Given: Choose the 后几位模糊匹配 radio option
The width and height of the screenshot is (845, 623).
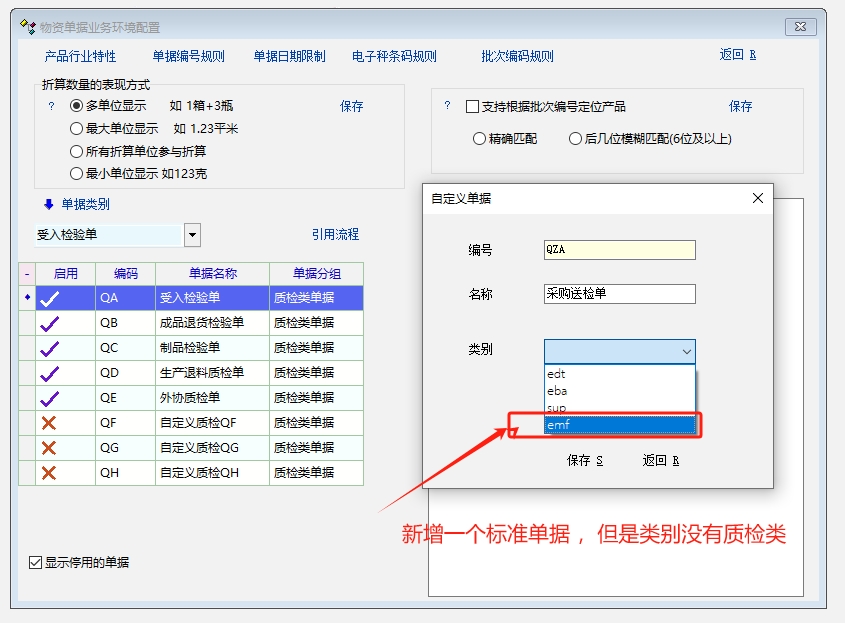Looking at the screenshot, I should tap(575, 139).
